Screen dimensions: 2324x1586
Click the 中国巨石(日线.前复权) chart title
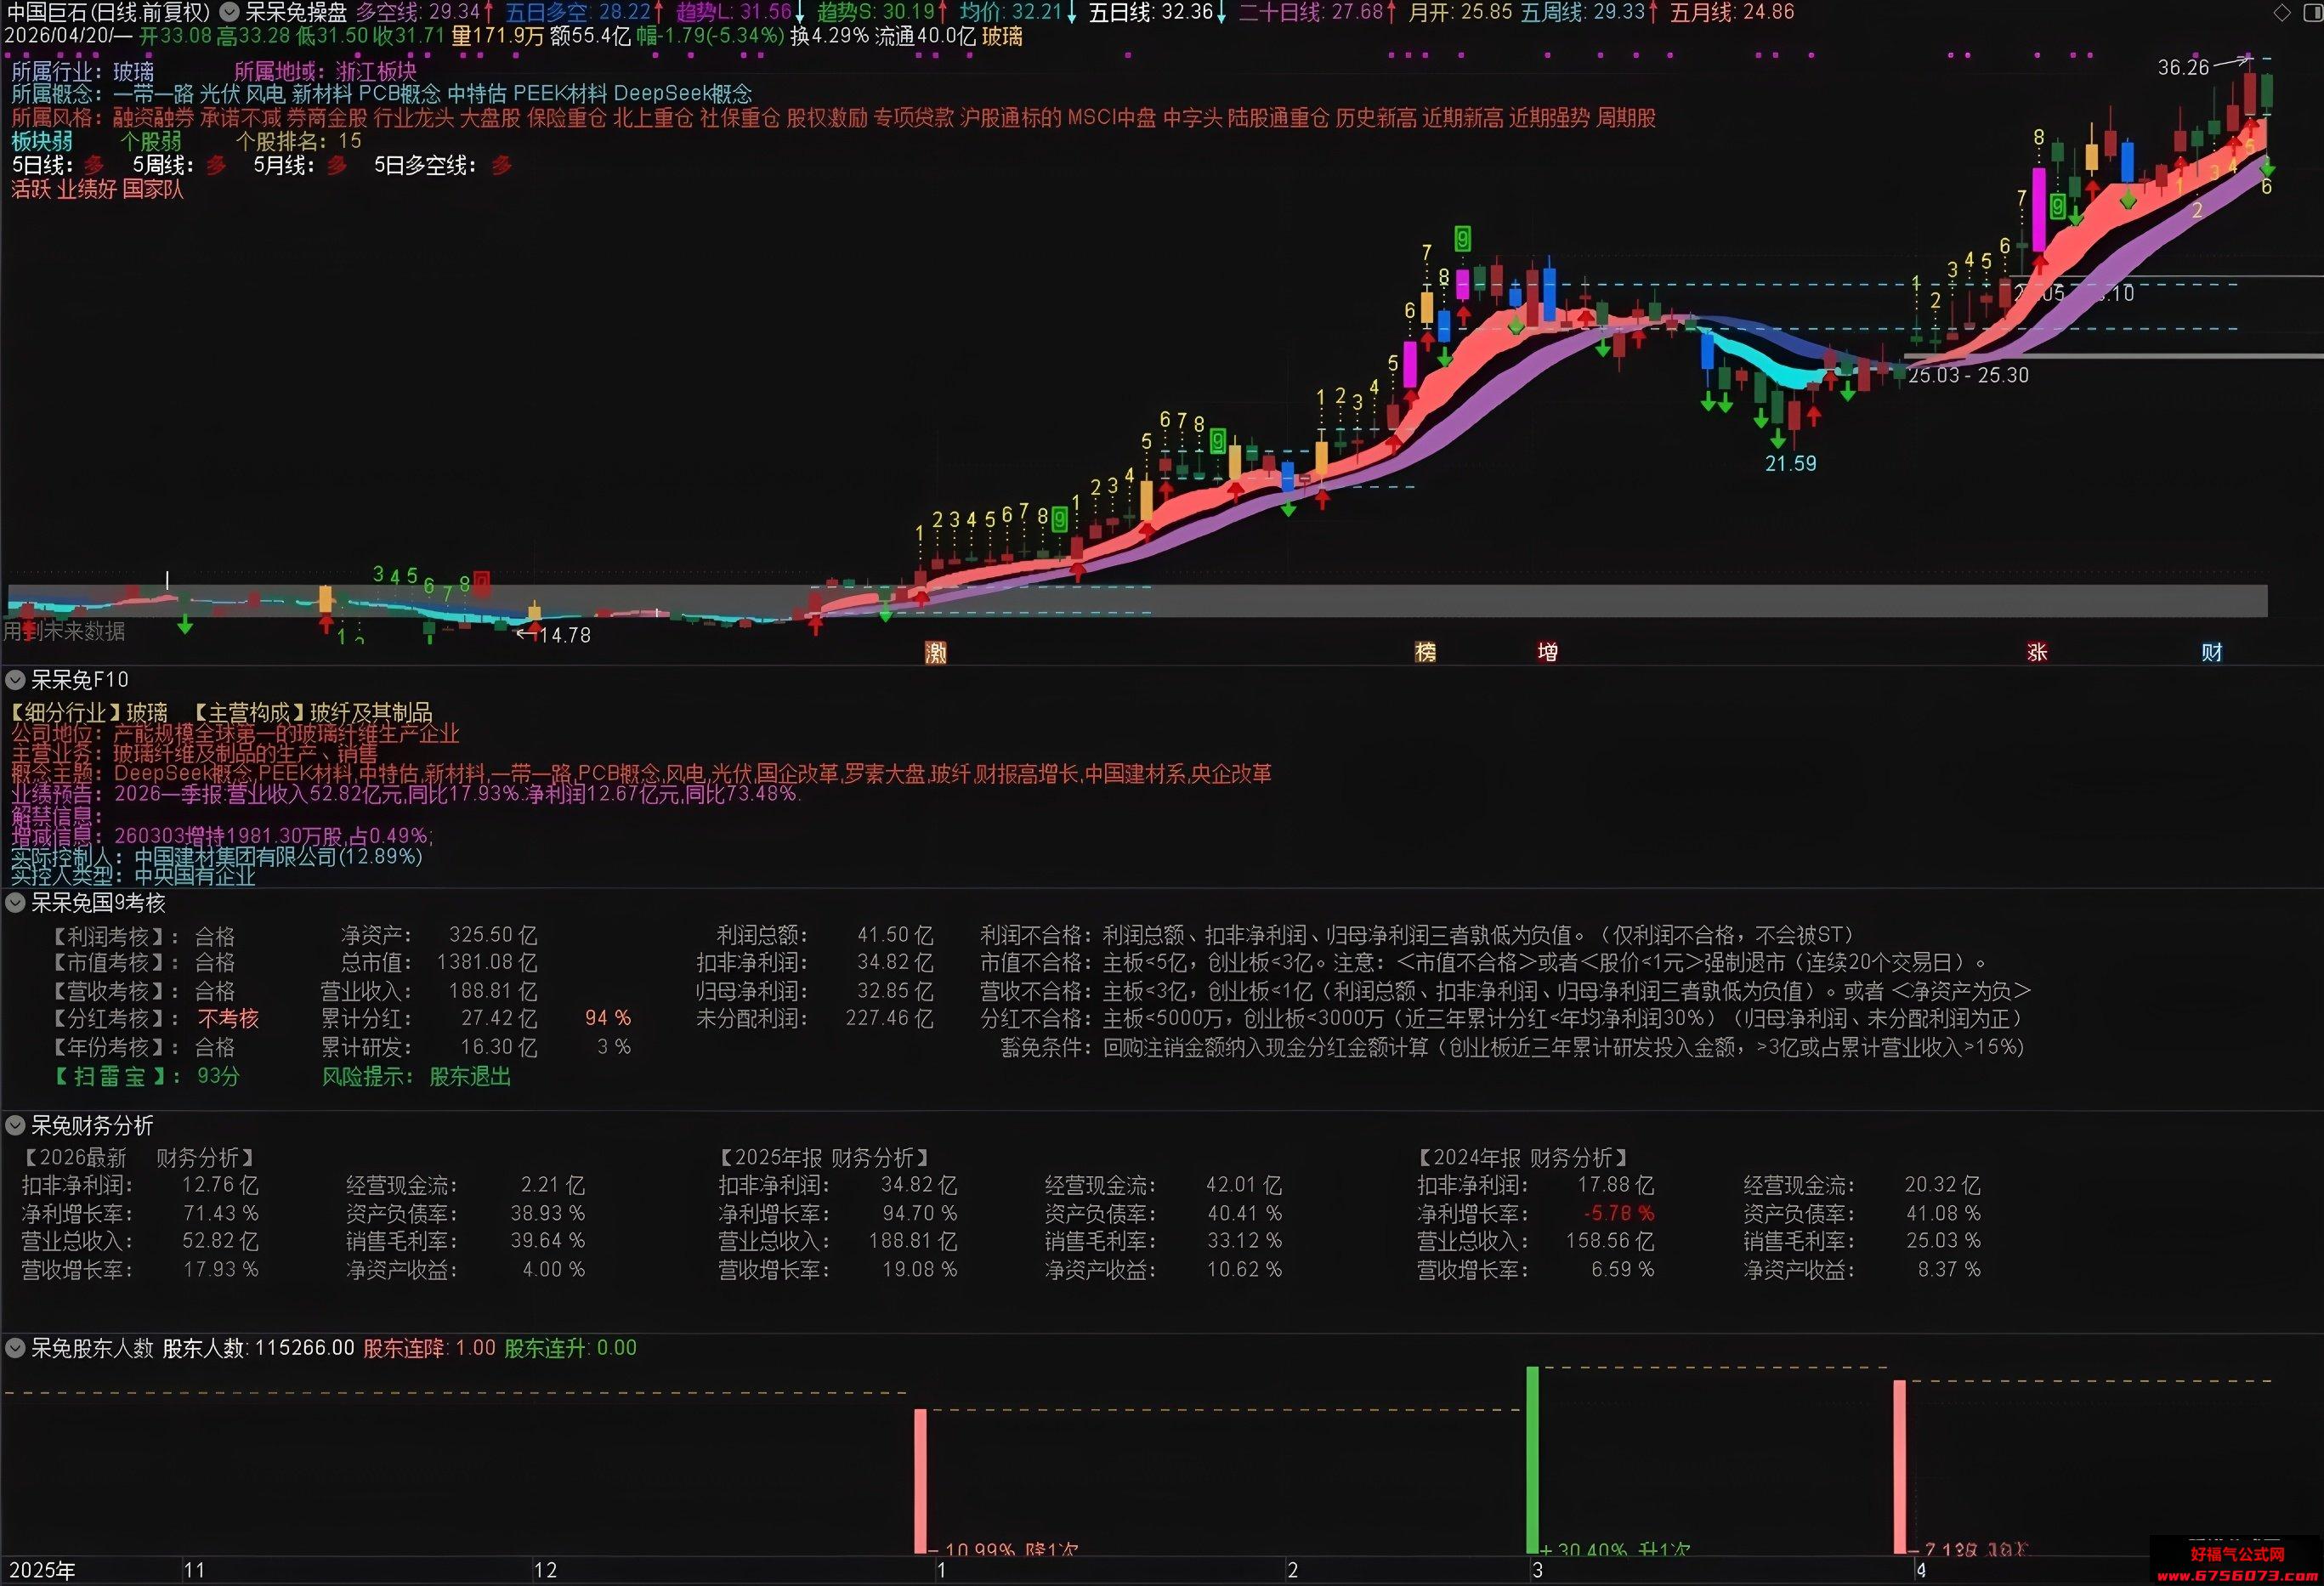click(x=109, y=12)
